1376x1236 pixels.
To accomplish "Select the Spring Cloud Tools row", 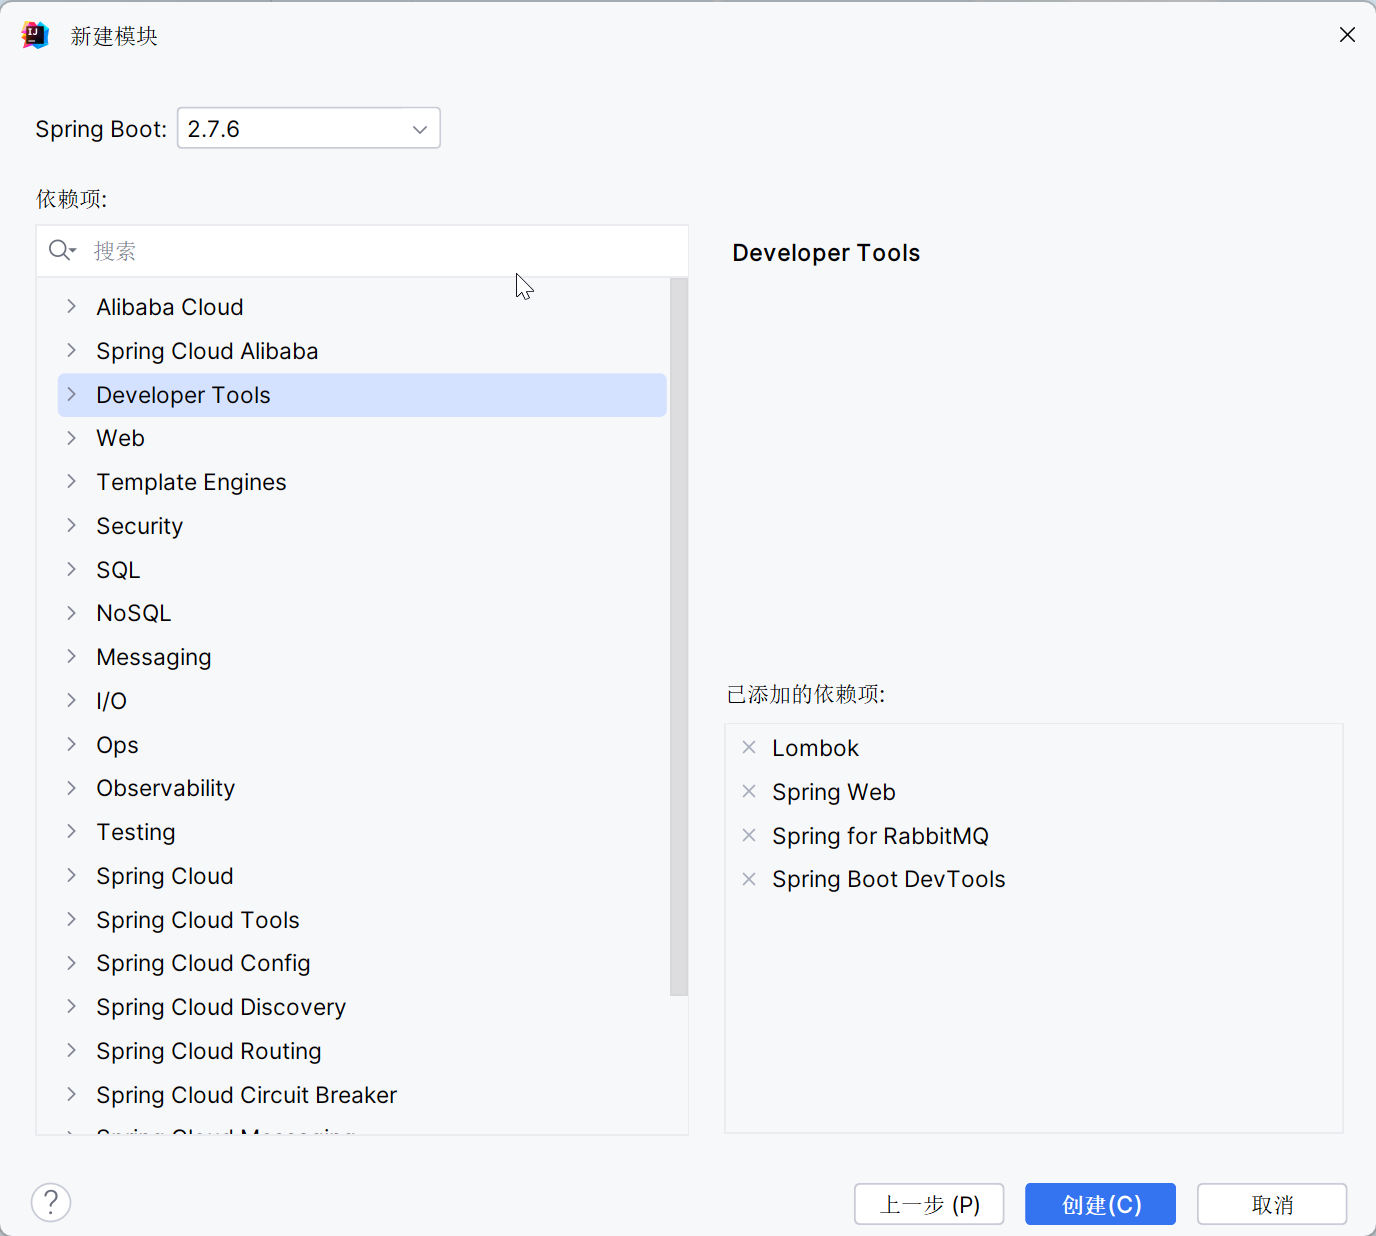I will coord(362,920).
